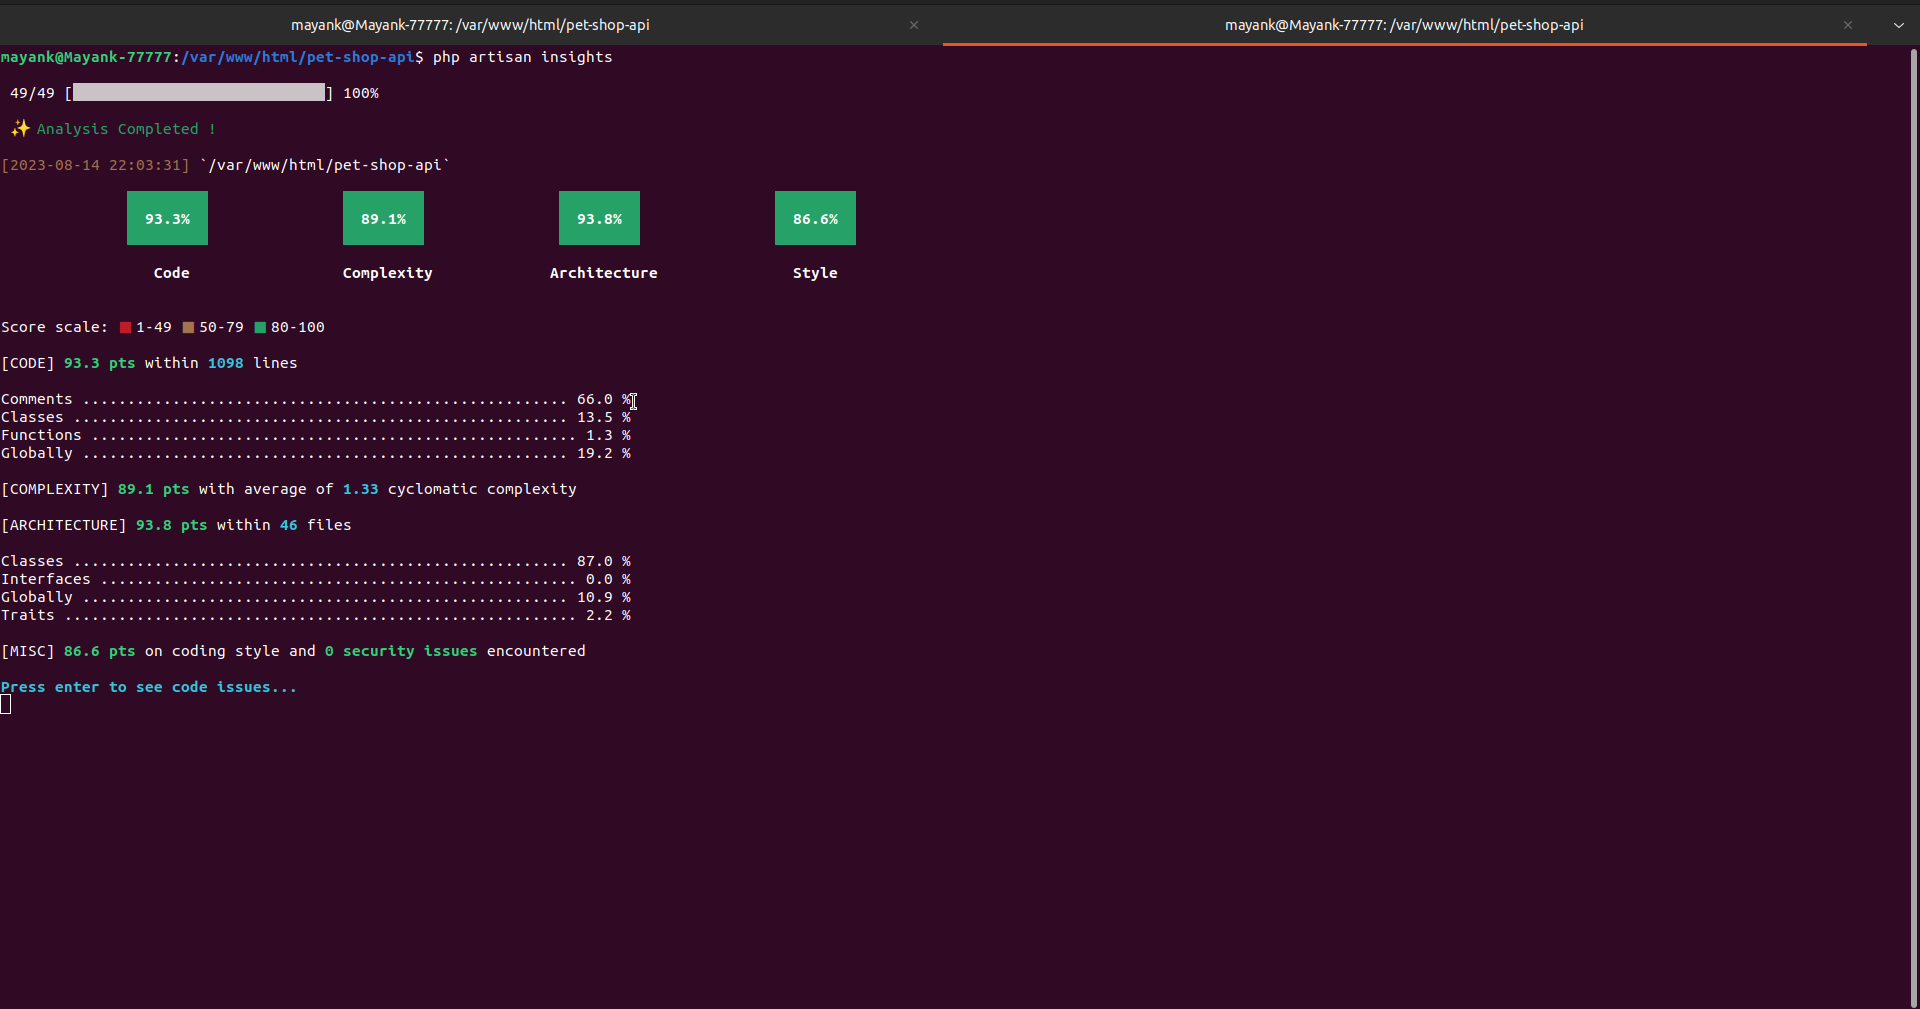The height and width of the screenshot is (1009, 1920).
Task: Open the tab list chevron dropdown
Action: click(x=1898, y=25)
